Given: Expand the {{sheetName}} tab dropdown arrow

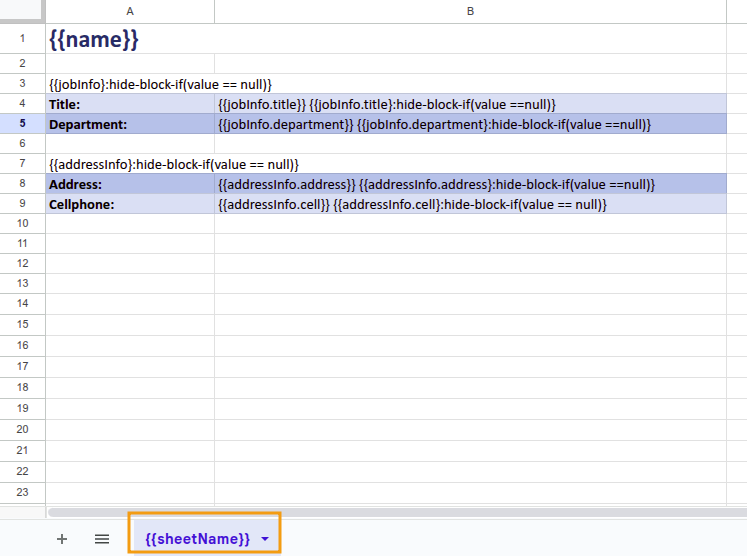Looking at the screenshot, I should (x=265, y=539).
